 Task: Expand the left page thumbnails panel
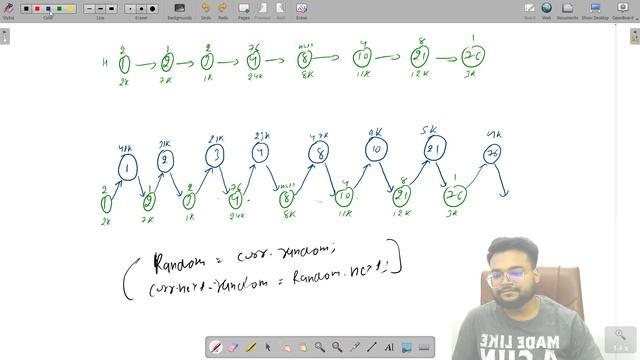pyautogui.click(x=4, y=36)
